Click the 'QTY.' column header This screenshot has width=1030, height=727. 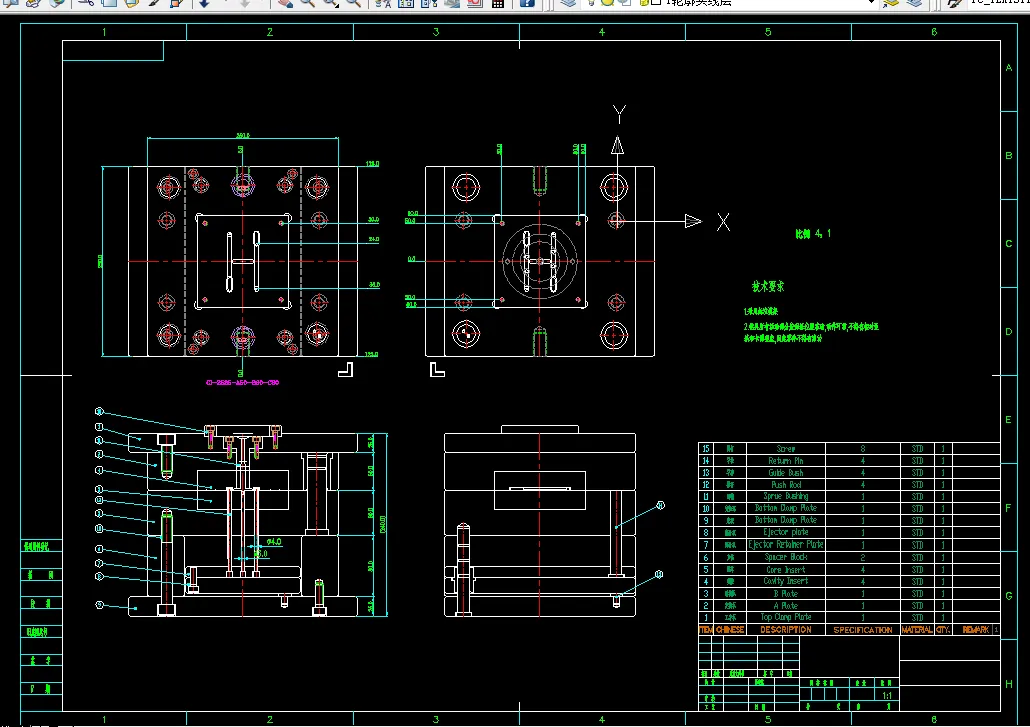tap(943, 630)
